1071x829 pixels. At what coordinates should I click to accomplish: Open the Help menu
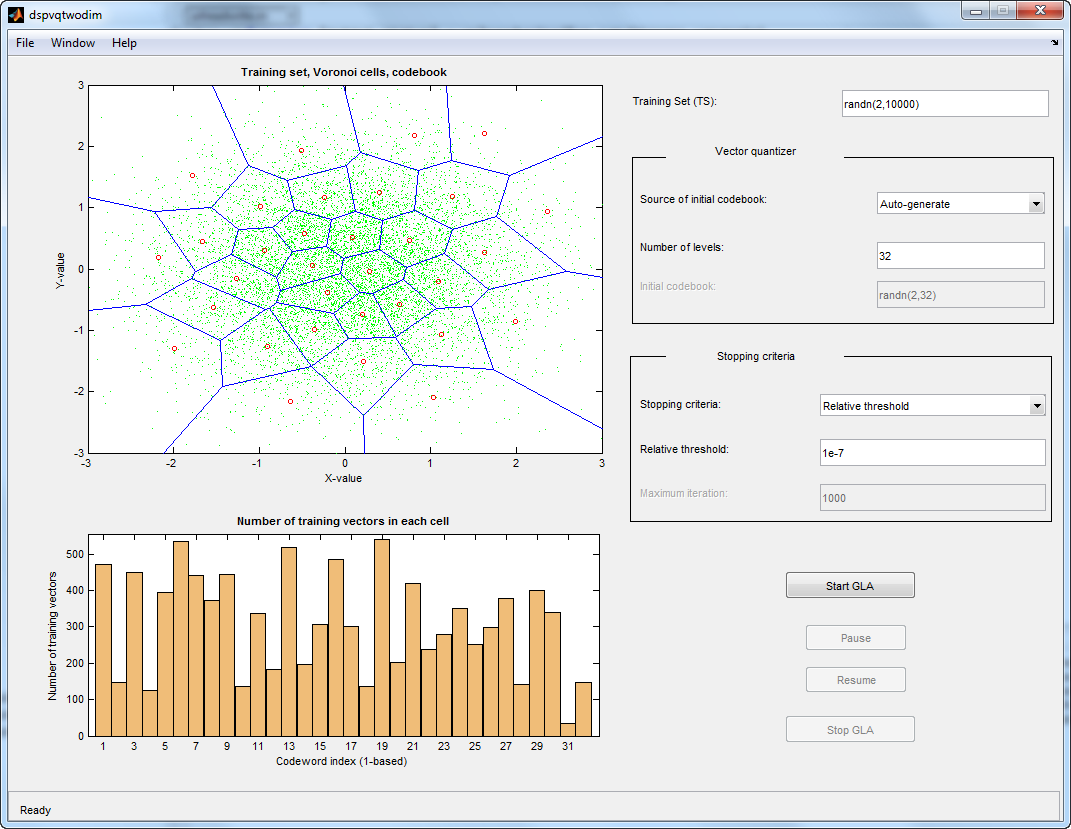pos(124,43)
